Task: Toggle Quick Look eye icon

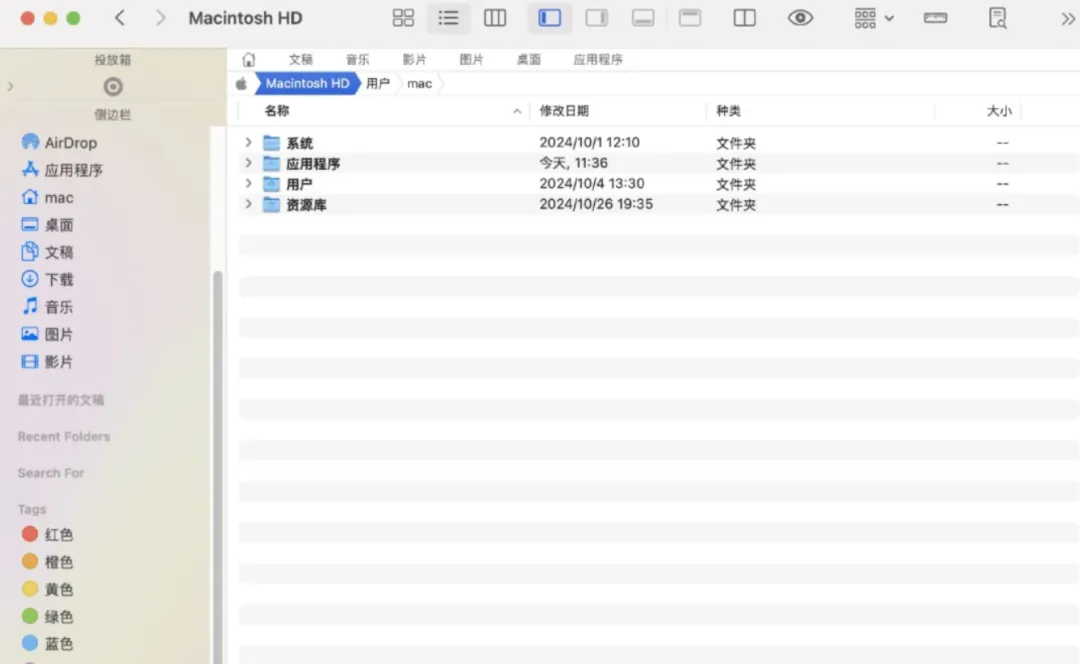Action: pos(800,18)
